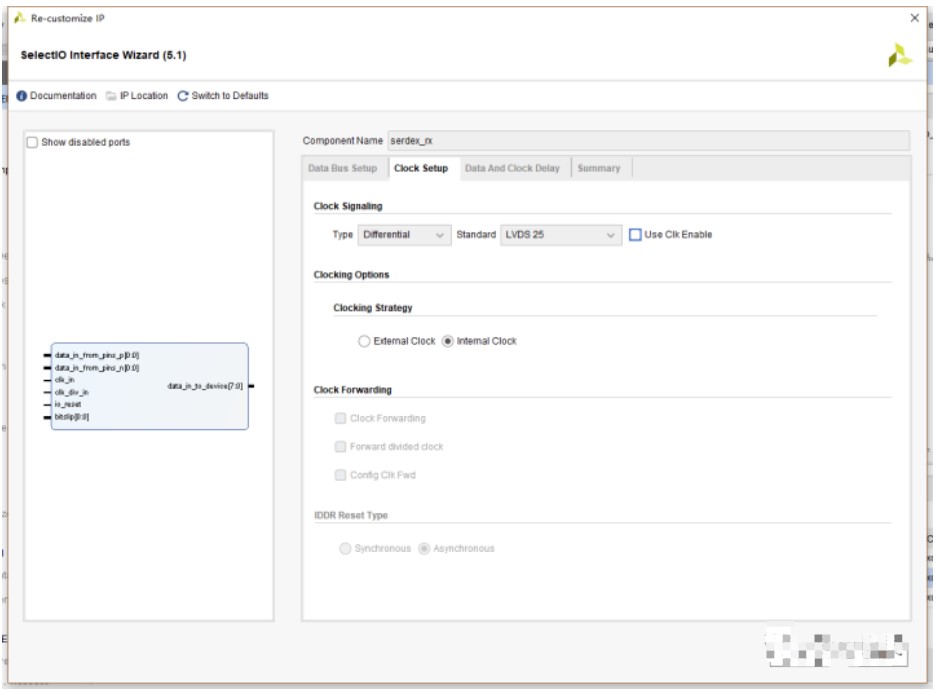
Task: Click the Documentation info icon
Action: [x=22, y=96]
